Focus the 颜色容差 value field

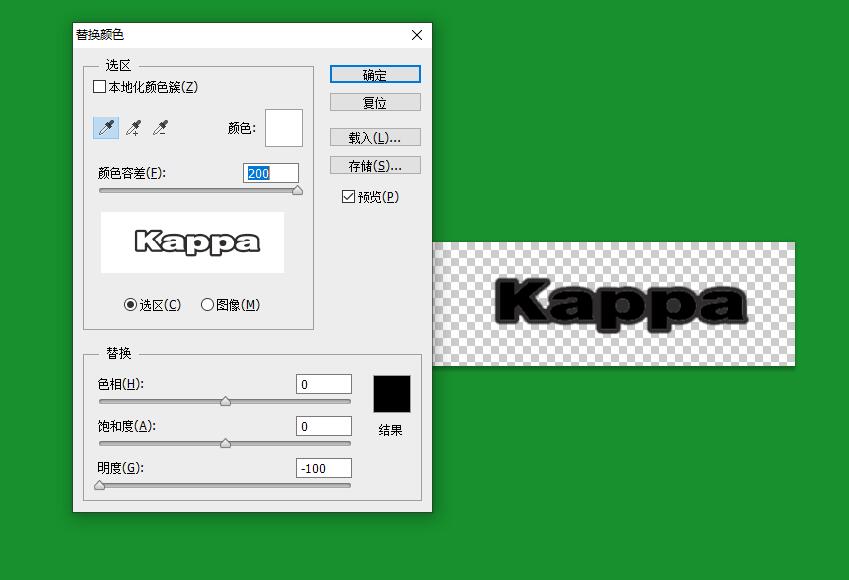tap(271, 173)
